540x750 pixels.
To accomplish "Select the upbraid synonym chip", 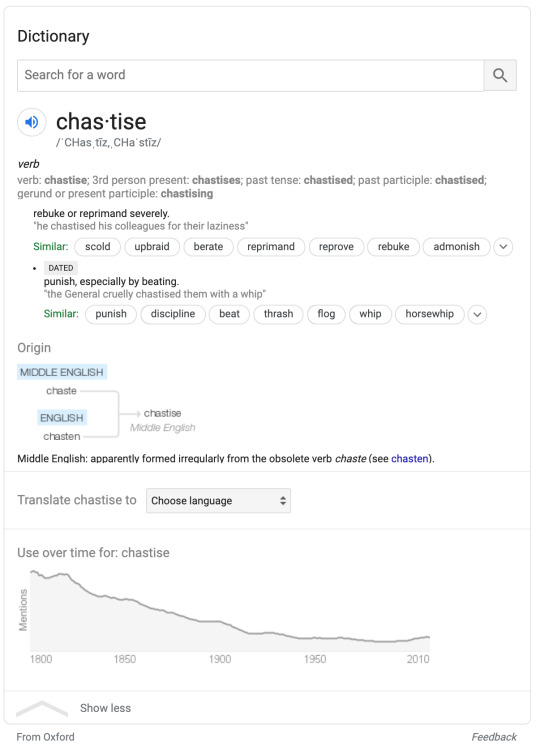I will tap(152, 247).
